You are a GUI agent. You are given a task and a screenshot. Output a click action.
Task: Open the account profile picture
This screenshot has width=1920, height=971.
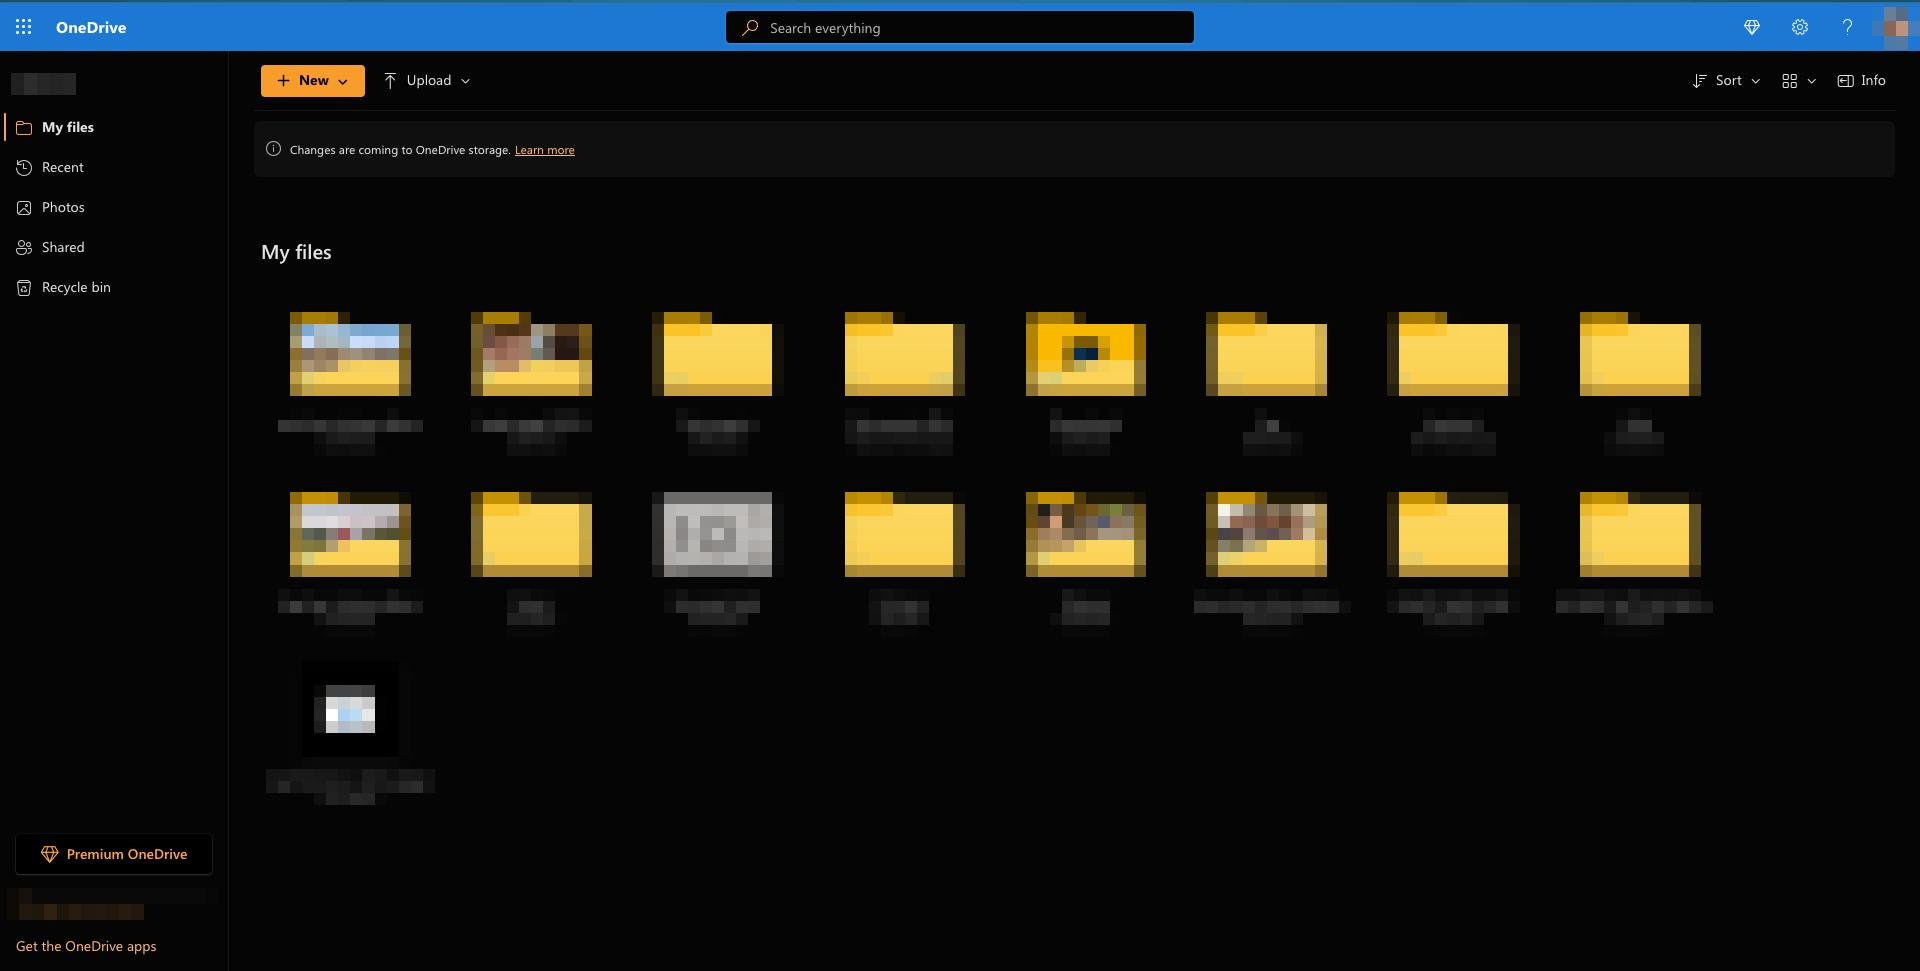point(1895,27)
